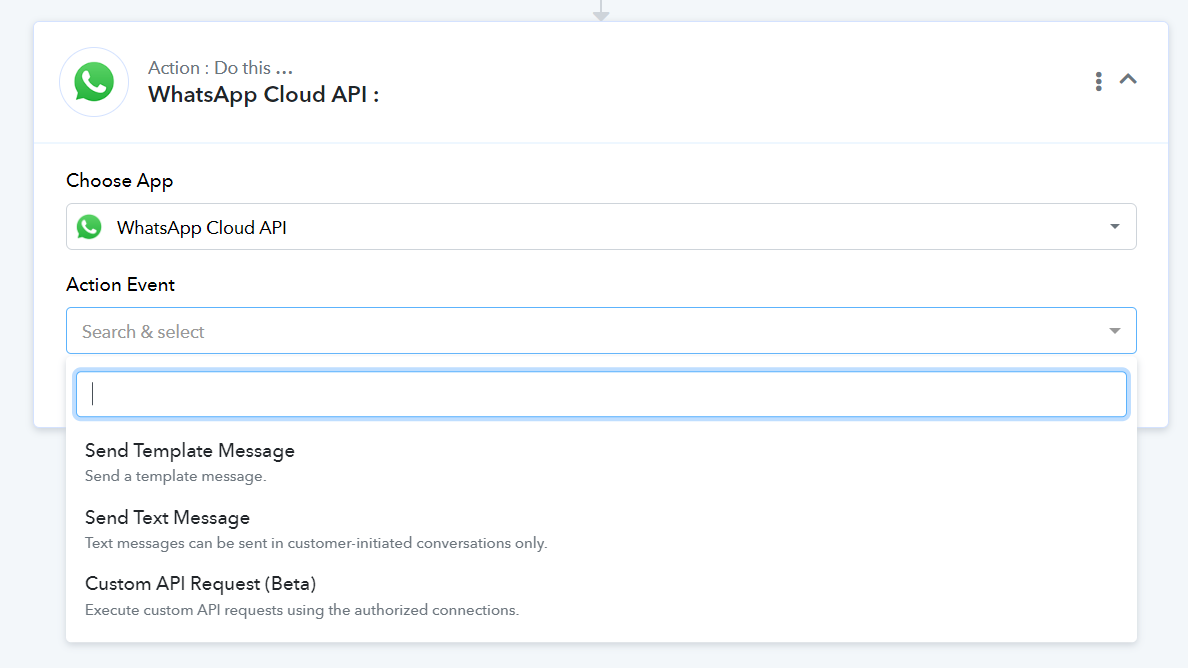Focus the action event search box
Image resolution: width=1188 pixels, height=668 pixels.
point(601,394)
